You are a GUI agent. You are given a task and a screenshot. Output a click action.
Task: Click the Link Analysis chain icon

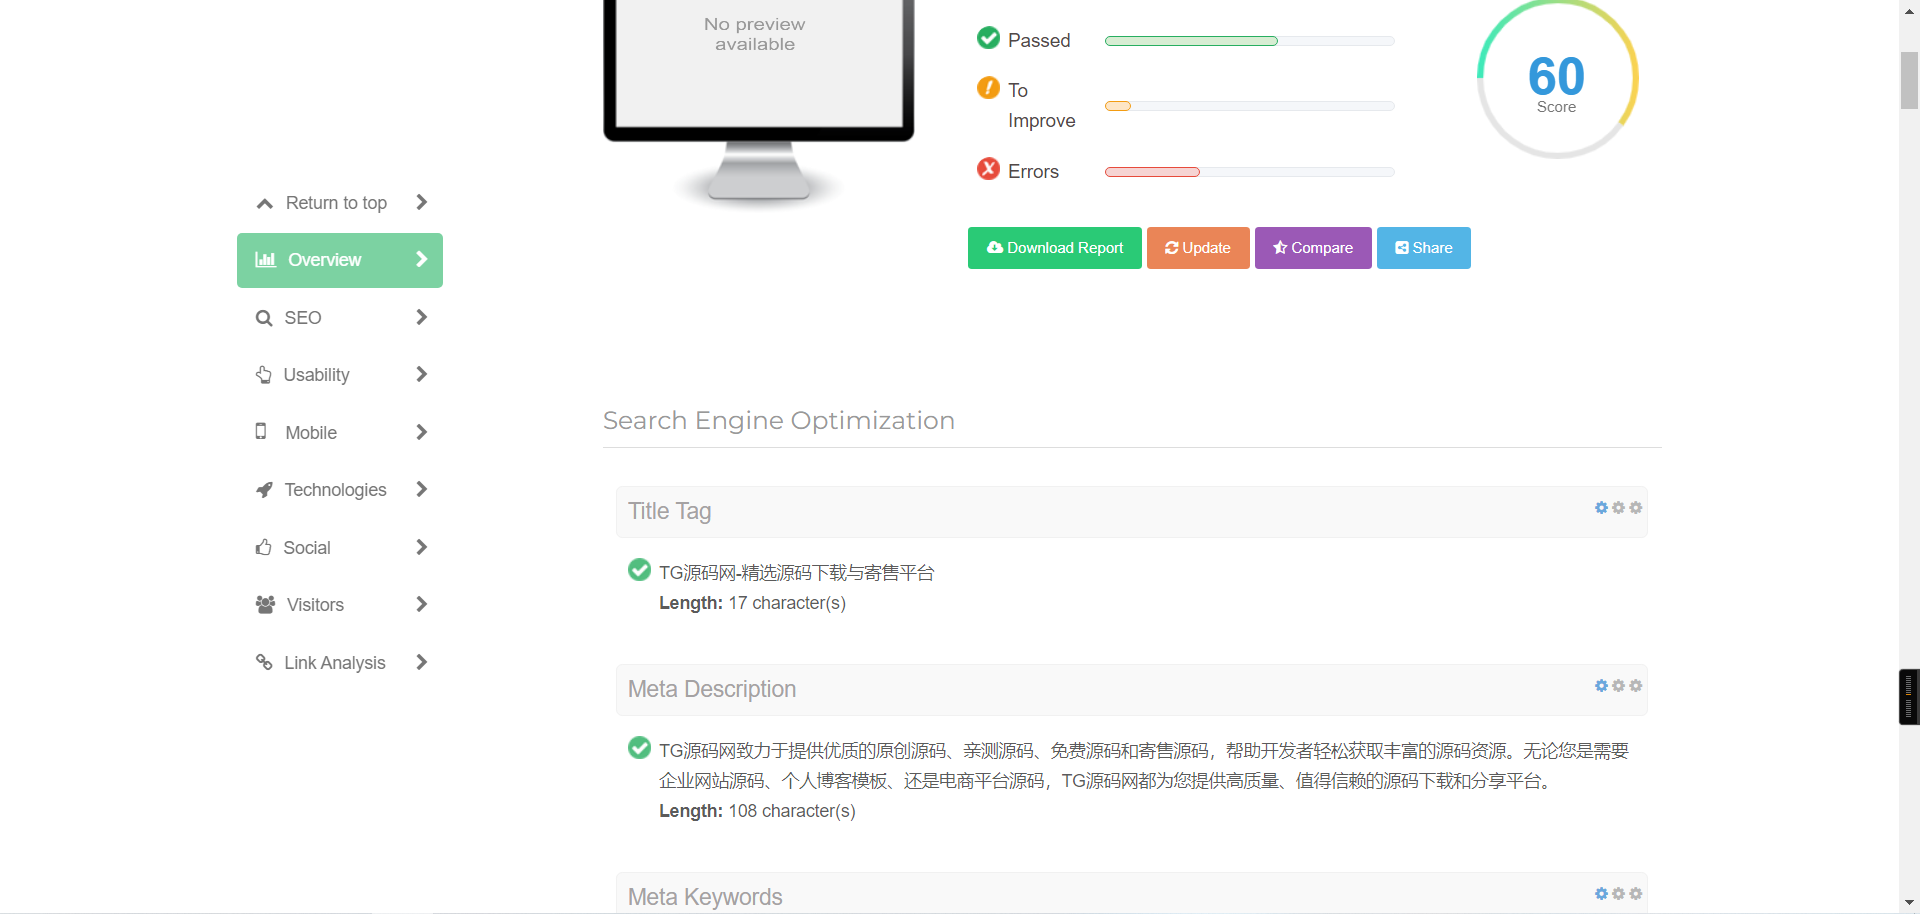click(x=264, y=662)
